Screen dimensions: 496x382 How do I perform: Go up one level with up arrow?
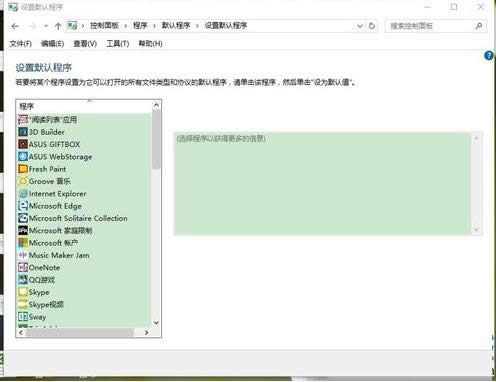point(58,26)
